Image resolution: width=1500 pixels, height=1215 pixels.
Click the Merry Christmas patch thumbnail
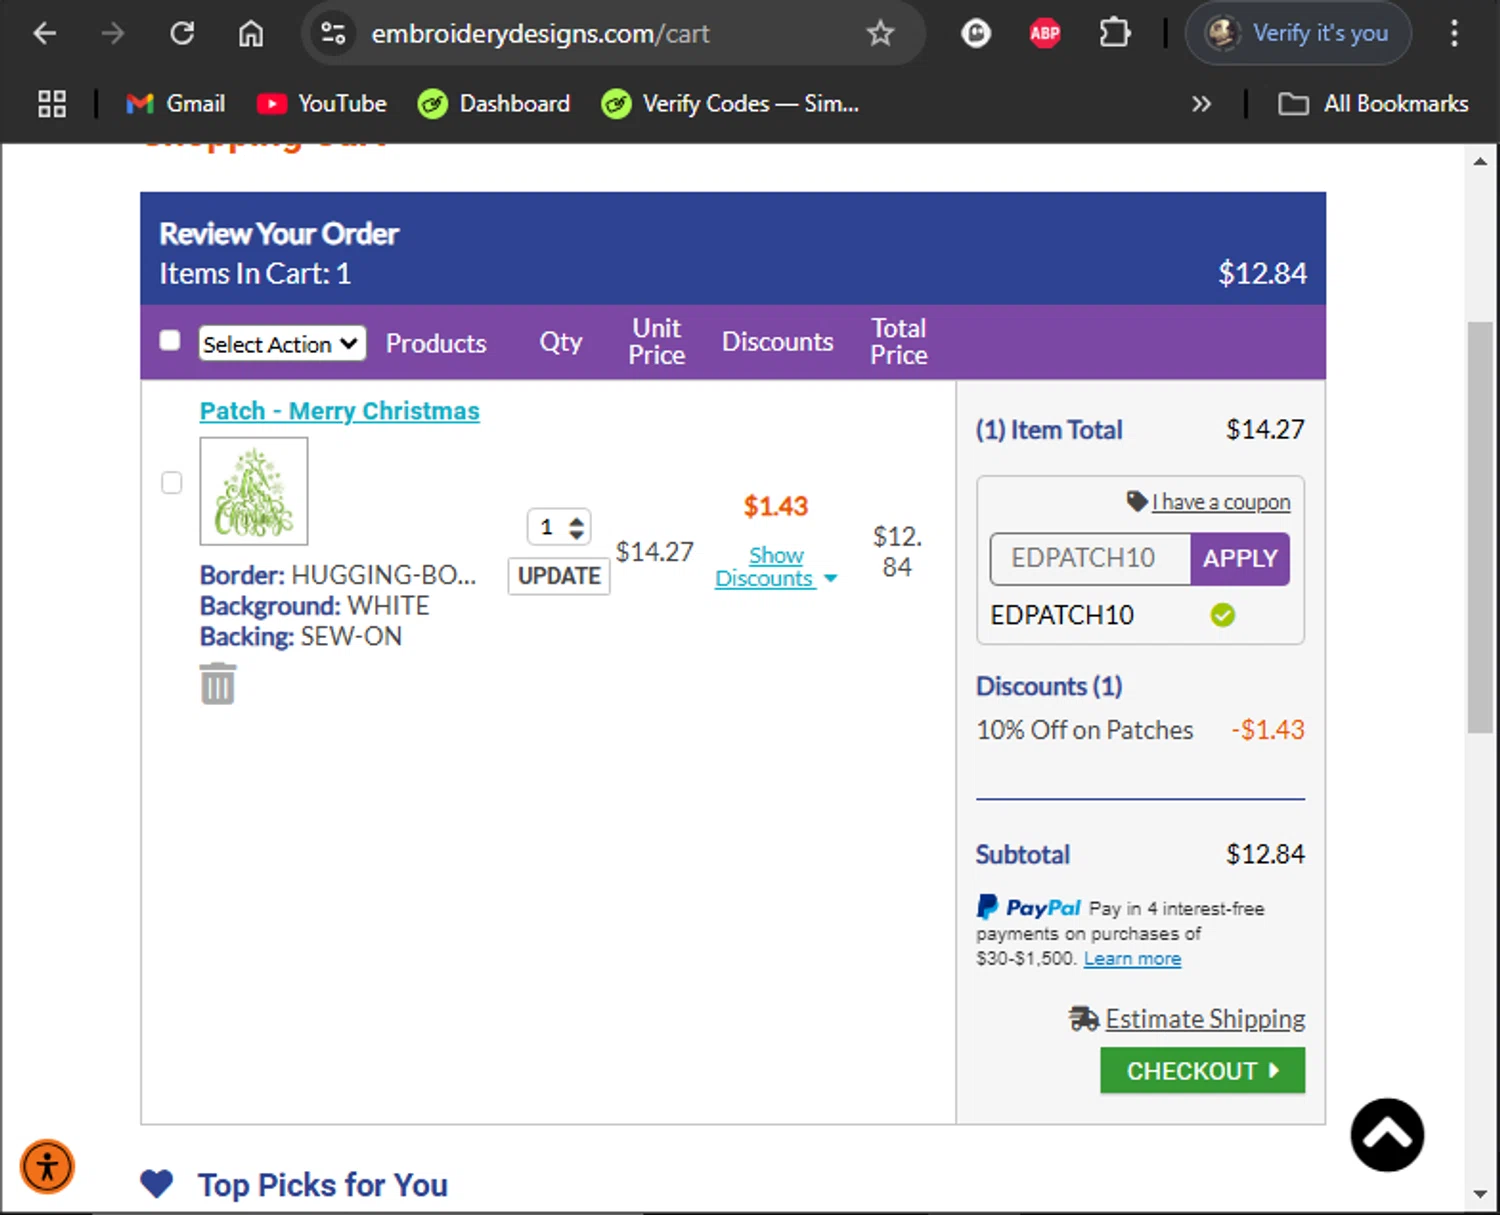coord(254,491)
